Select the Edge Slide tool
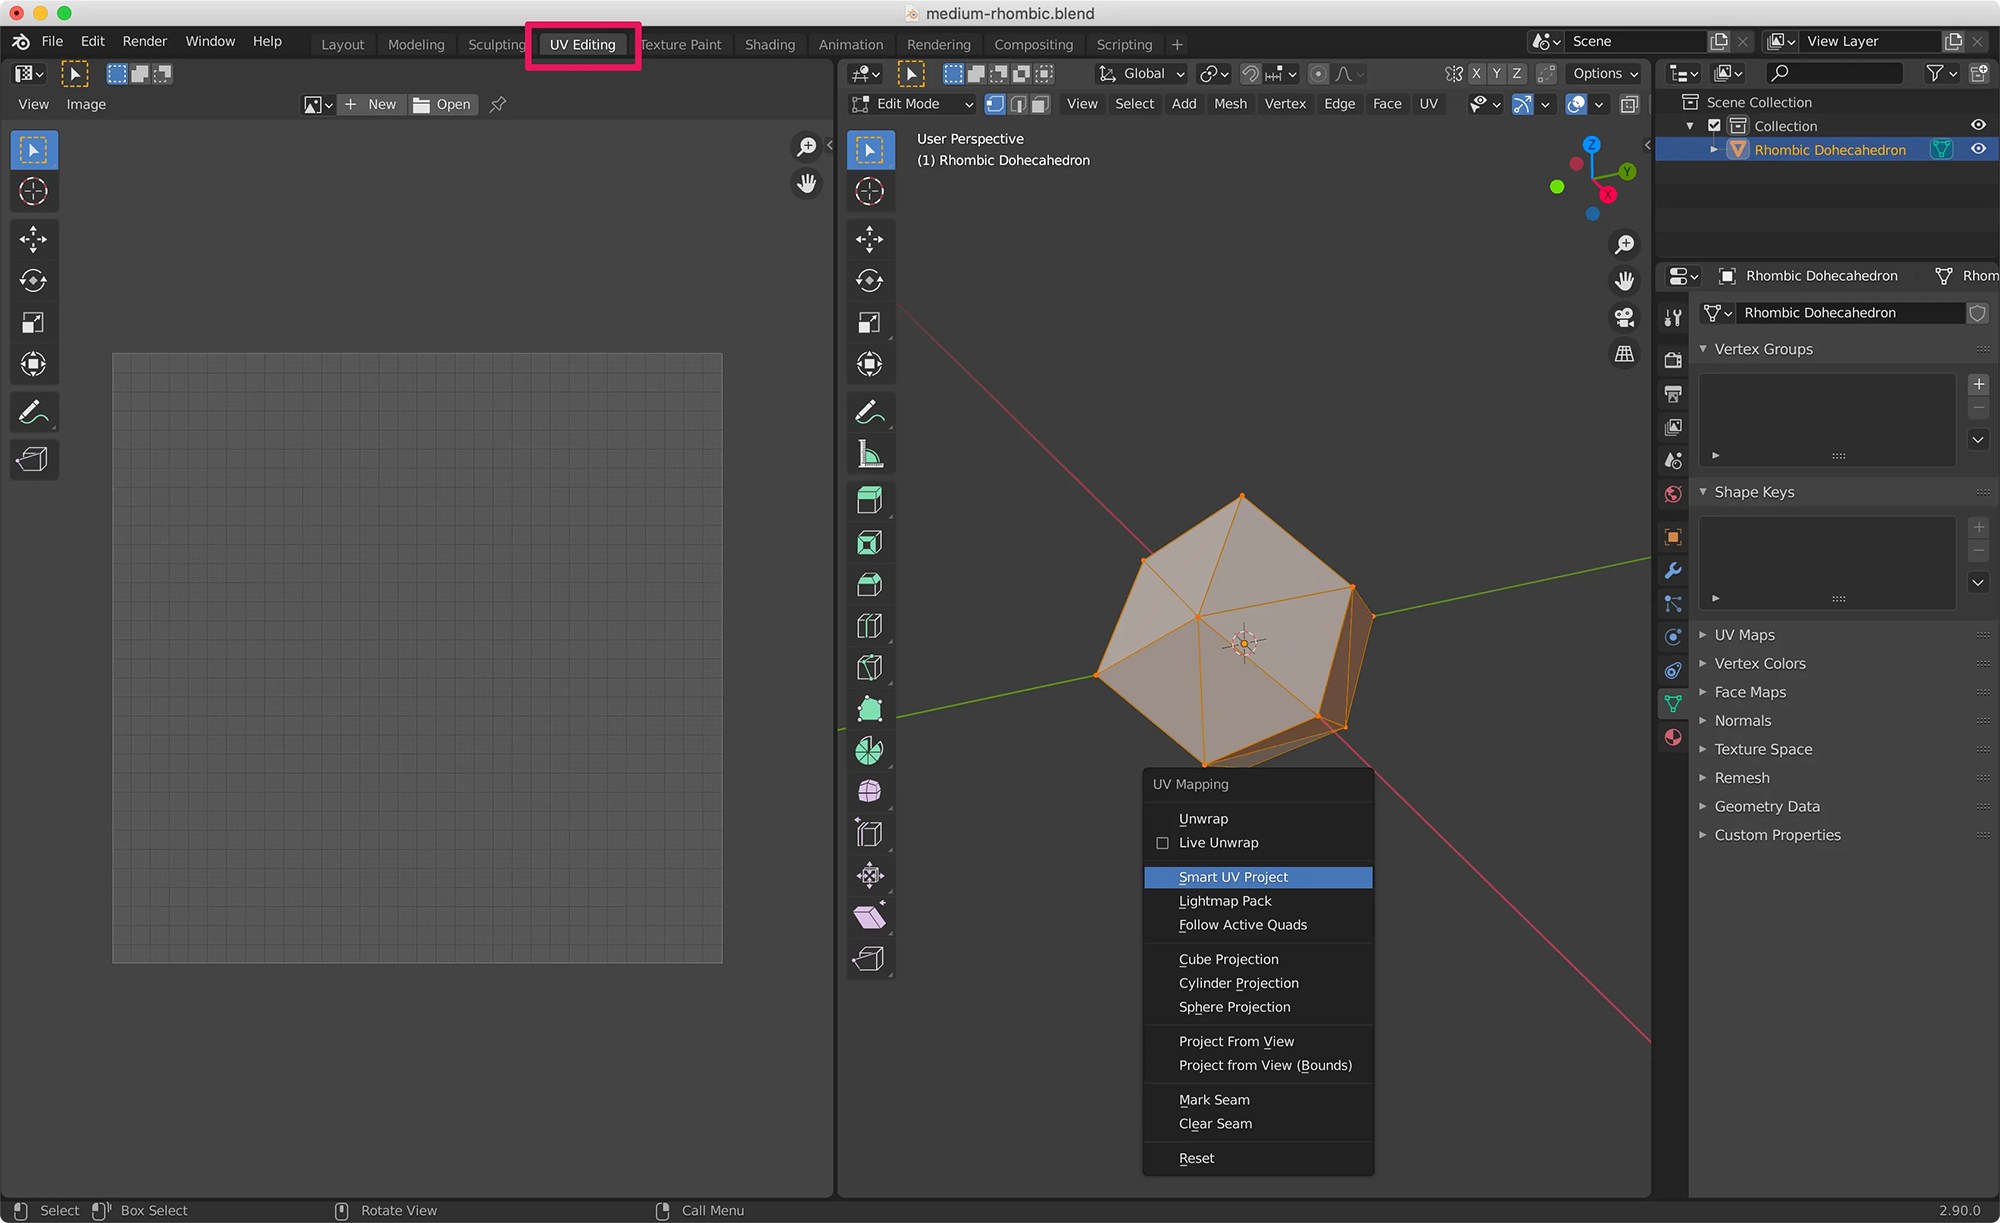The image size is (2000, 1223). (870, 834)
